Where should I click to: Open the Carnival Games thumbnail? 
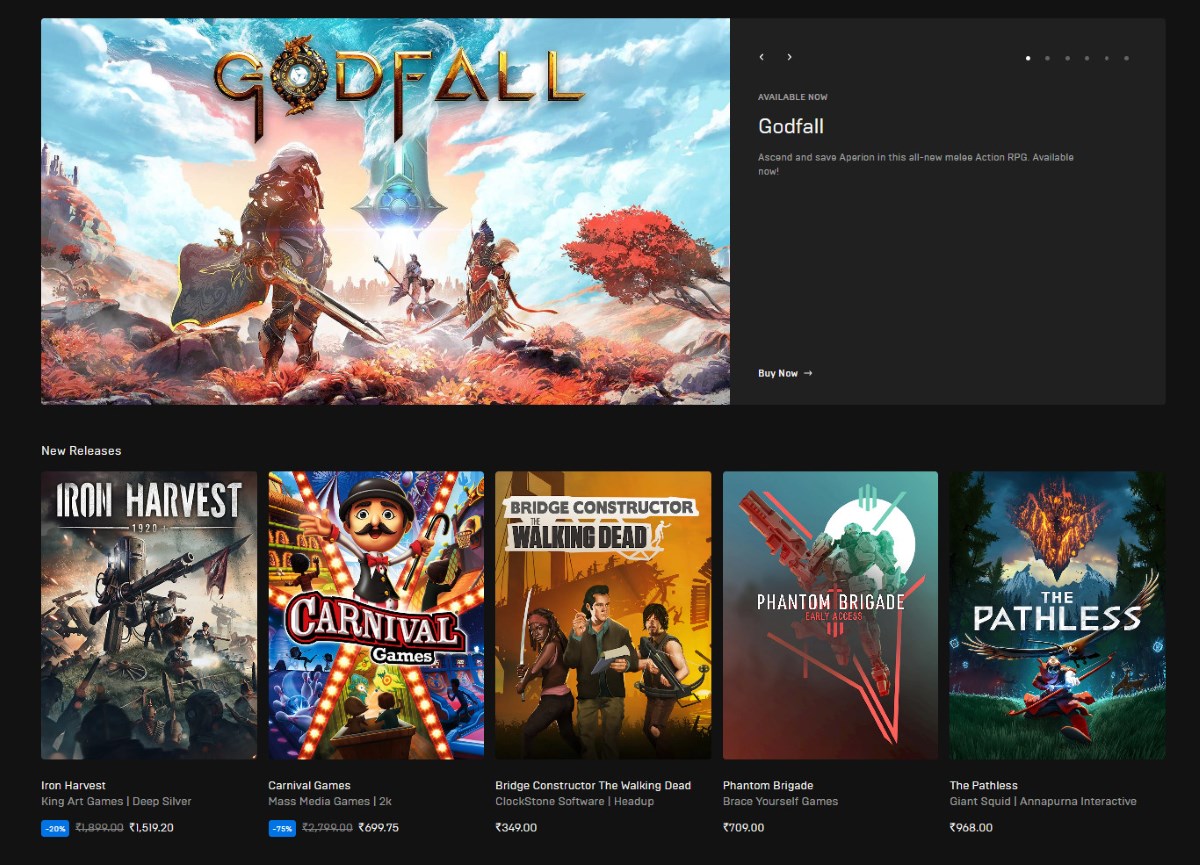375,614
